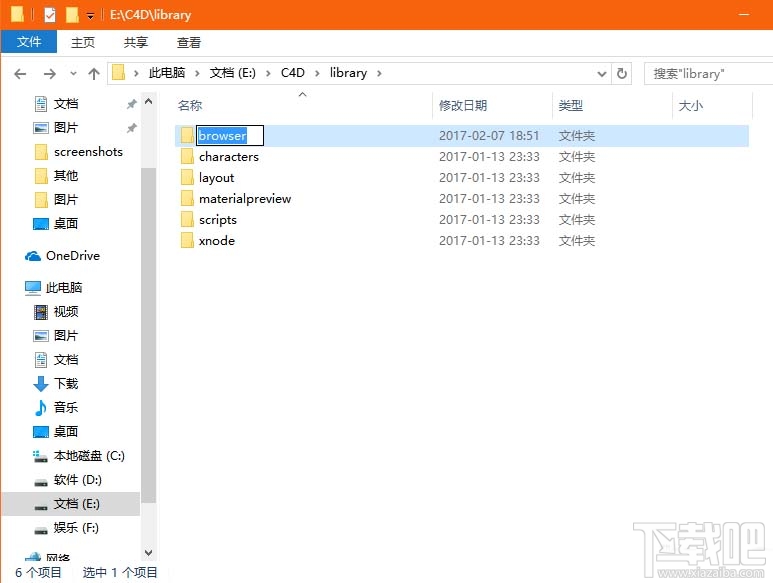Click the Back navigation arrow
The width and height of the screenshot is (773, 583).
(x=20, y=74)
